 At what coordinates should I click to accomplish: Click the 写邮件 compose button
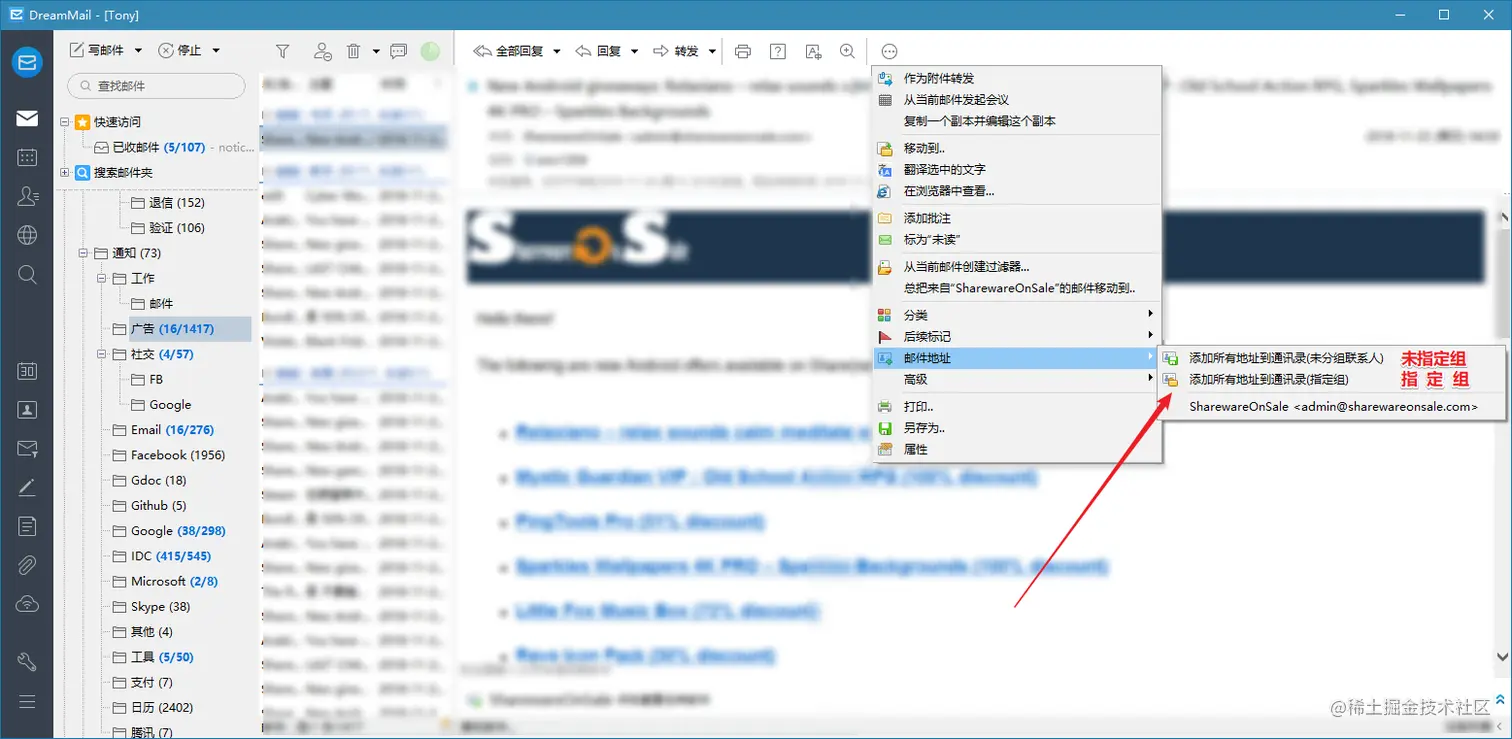[98, 51]
